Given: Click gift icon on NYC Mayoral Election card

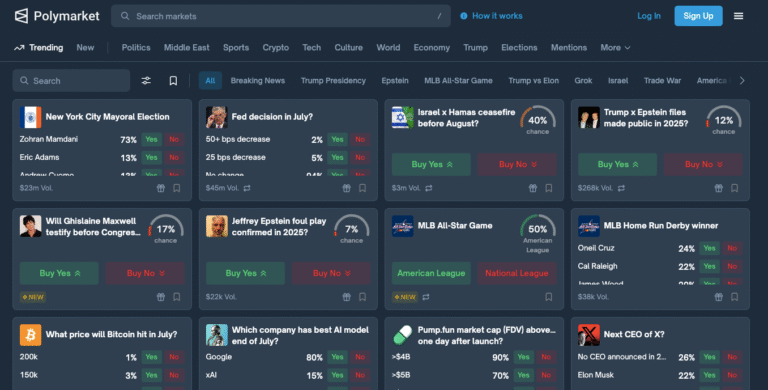Looking at the screenshot, I should click(161, 188).
